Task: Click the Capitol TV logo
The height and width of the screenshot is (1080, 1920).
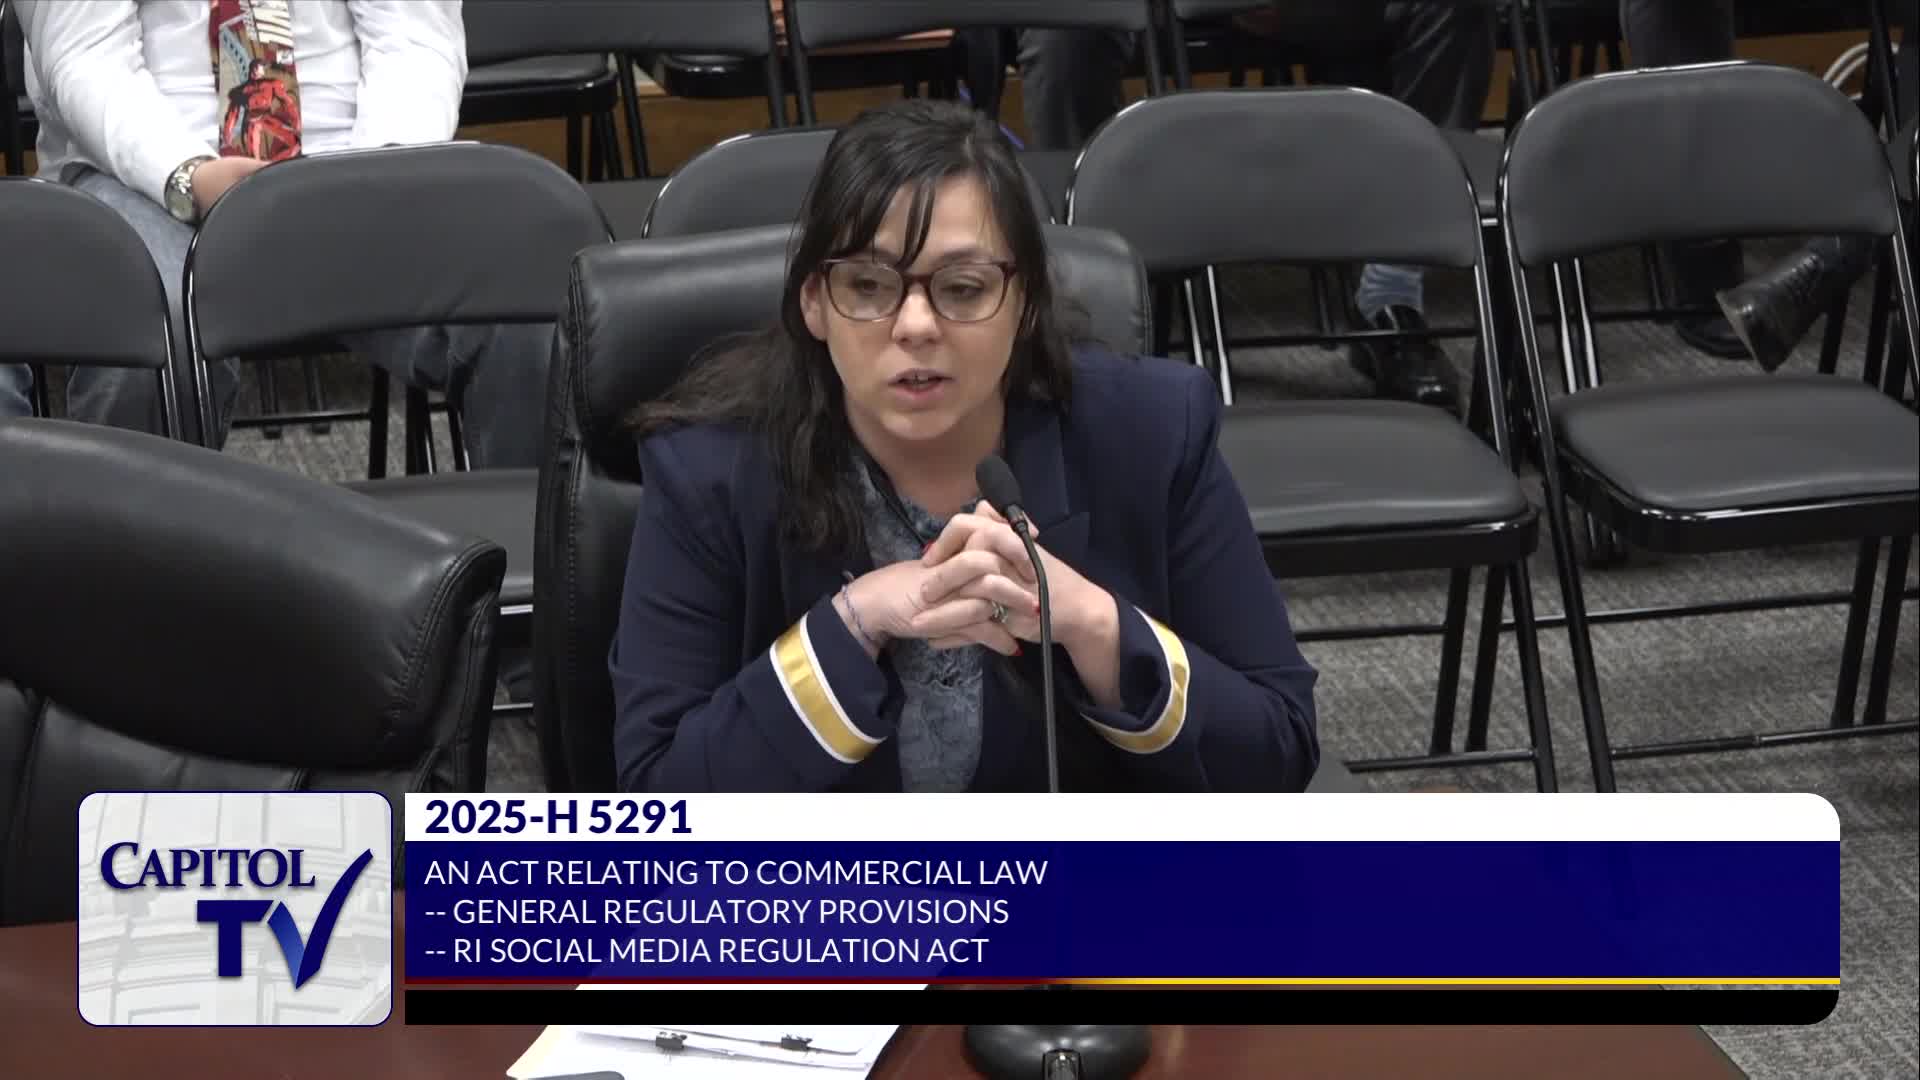Action: click(235, 909)
